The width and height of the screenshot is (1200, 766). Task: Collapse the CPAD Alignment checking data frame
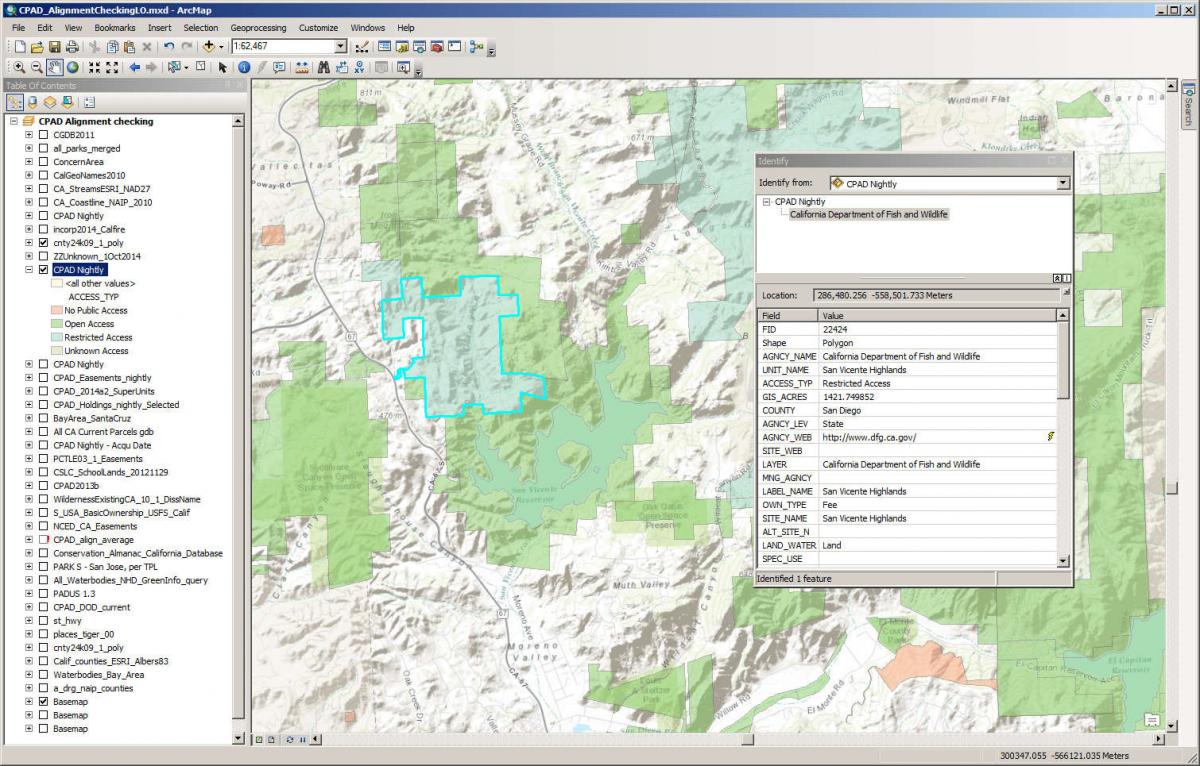(14, 122)
